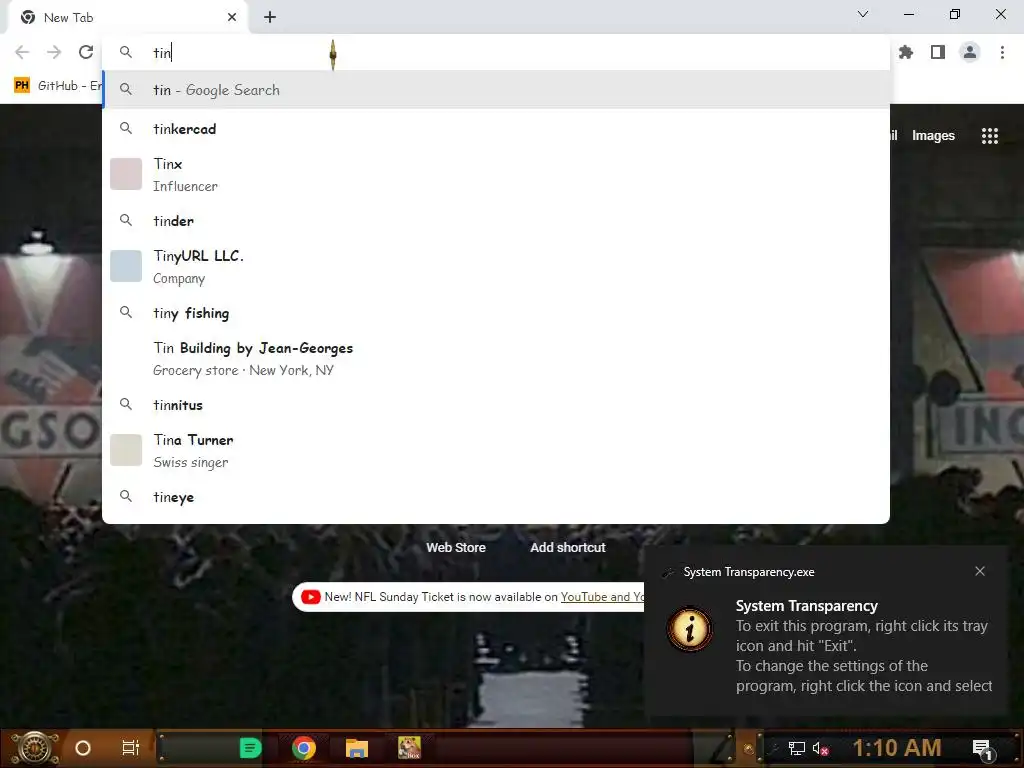The width and height of the screenshot is (1024, 768).
Task: Choose the 'tineye' suggestion
Action: [496, 497]
